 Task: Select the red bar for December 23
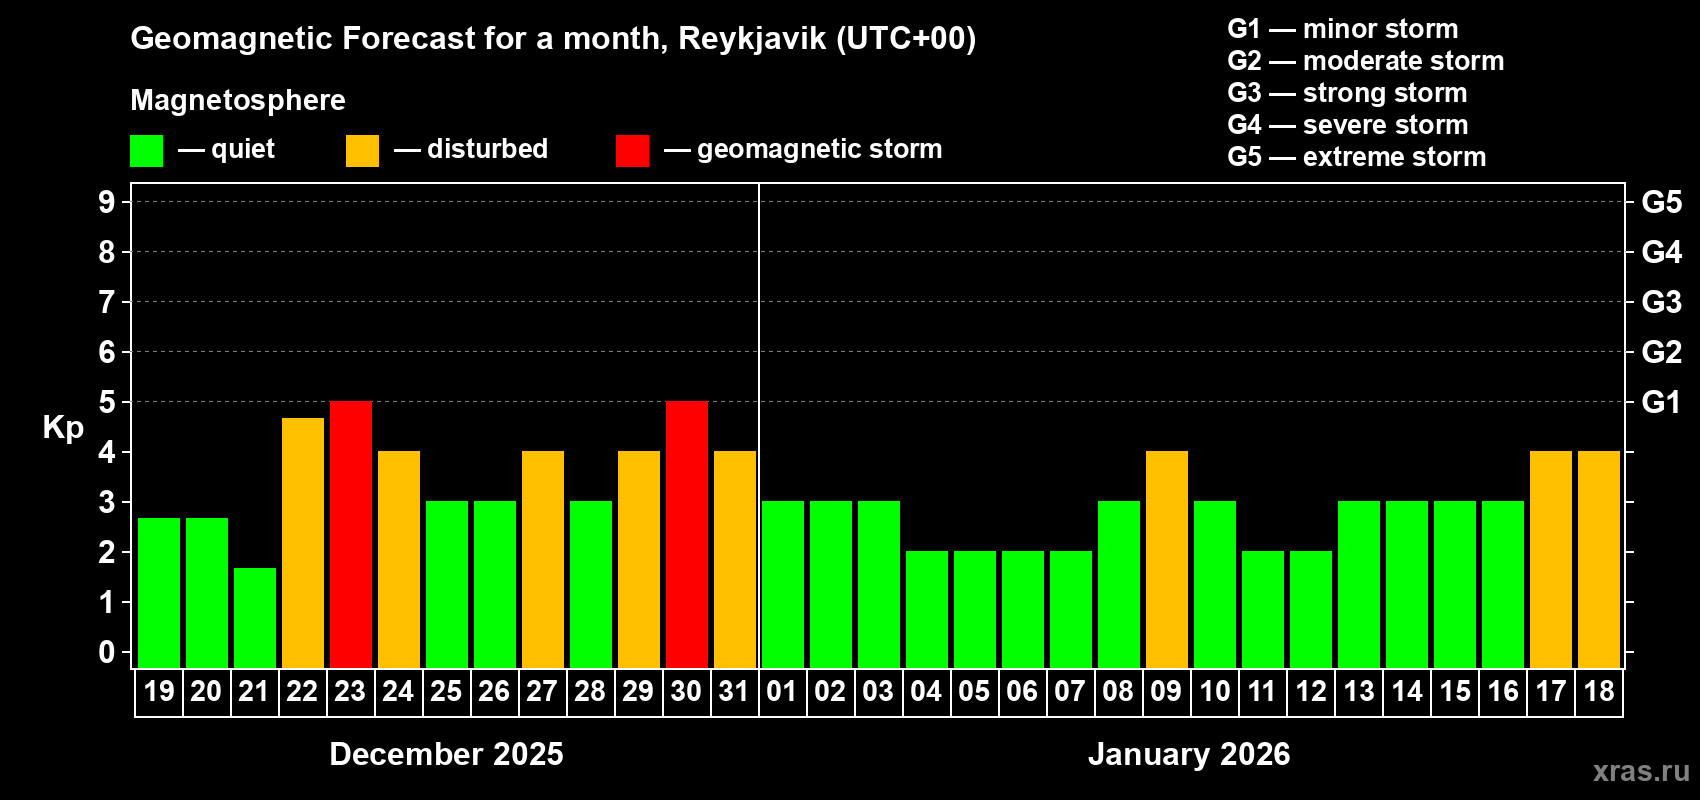[x=351, y=535]
